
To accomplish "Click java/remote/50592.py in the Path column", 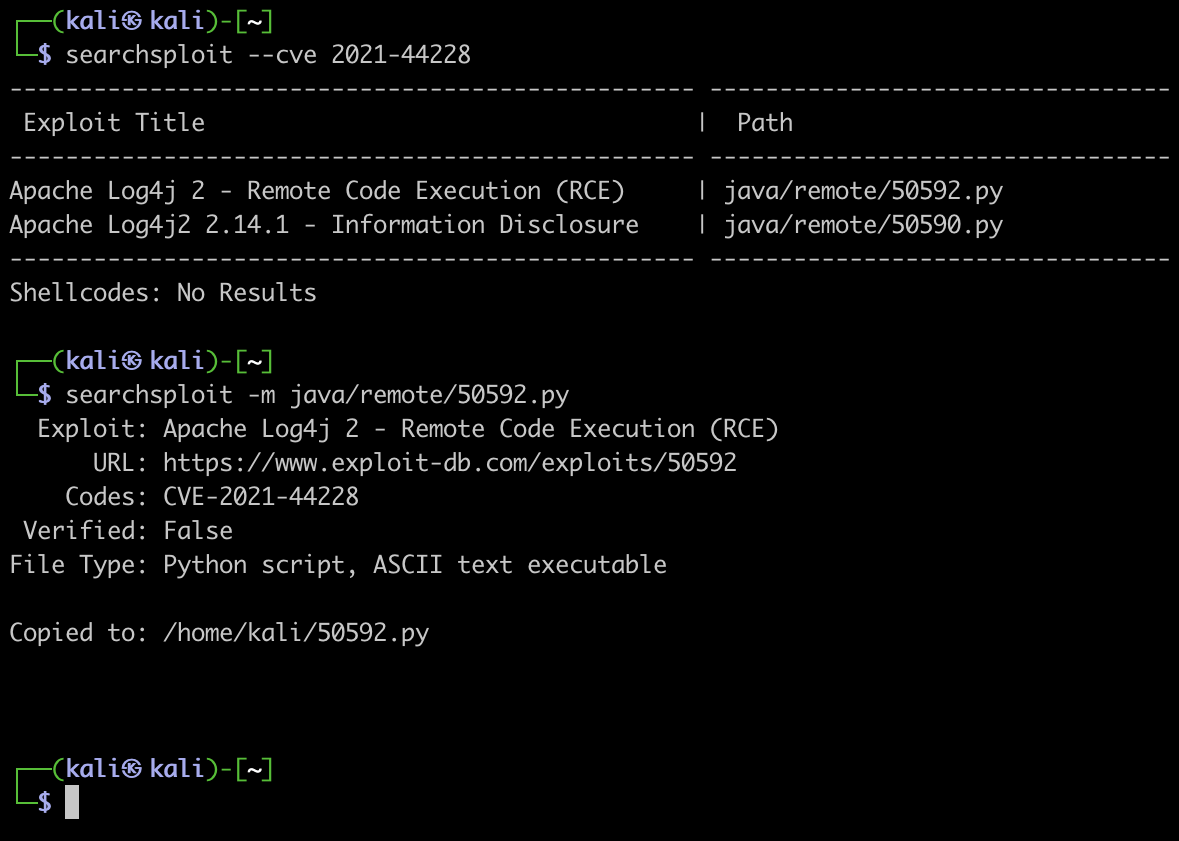I will 863,191.
